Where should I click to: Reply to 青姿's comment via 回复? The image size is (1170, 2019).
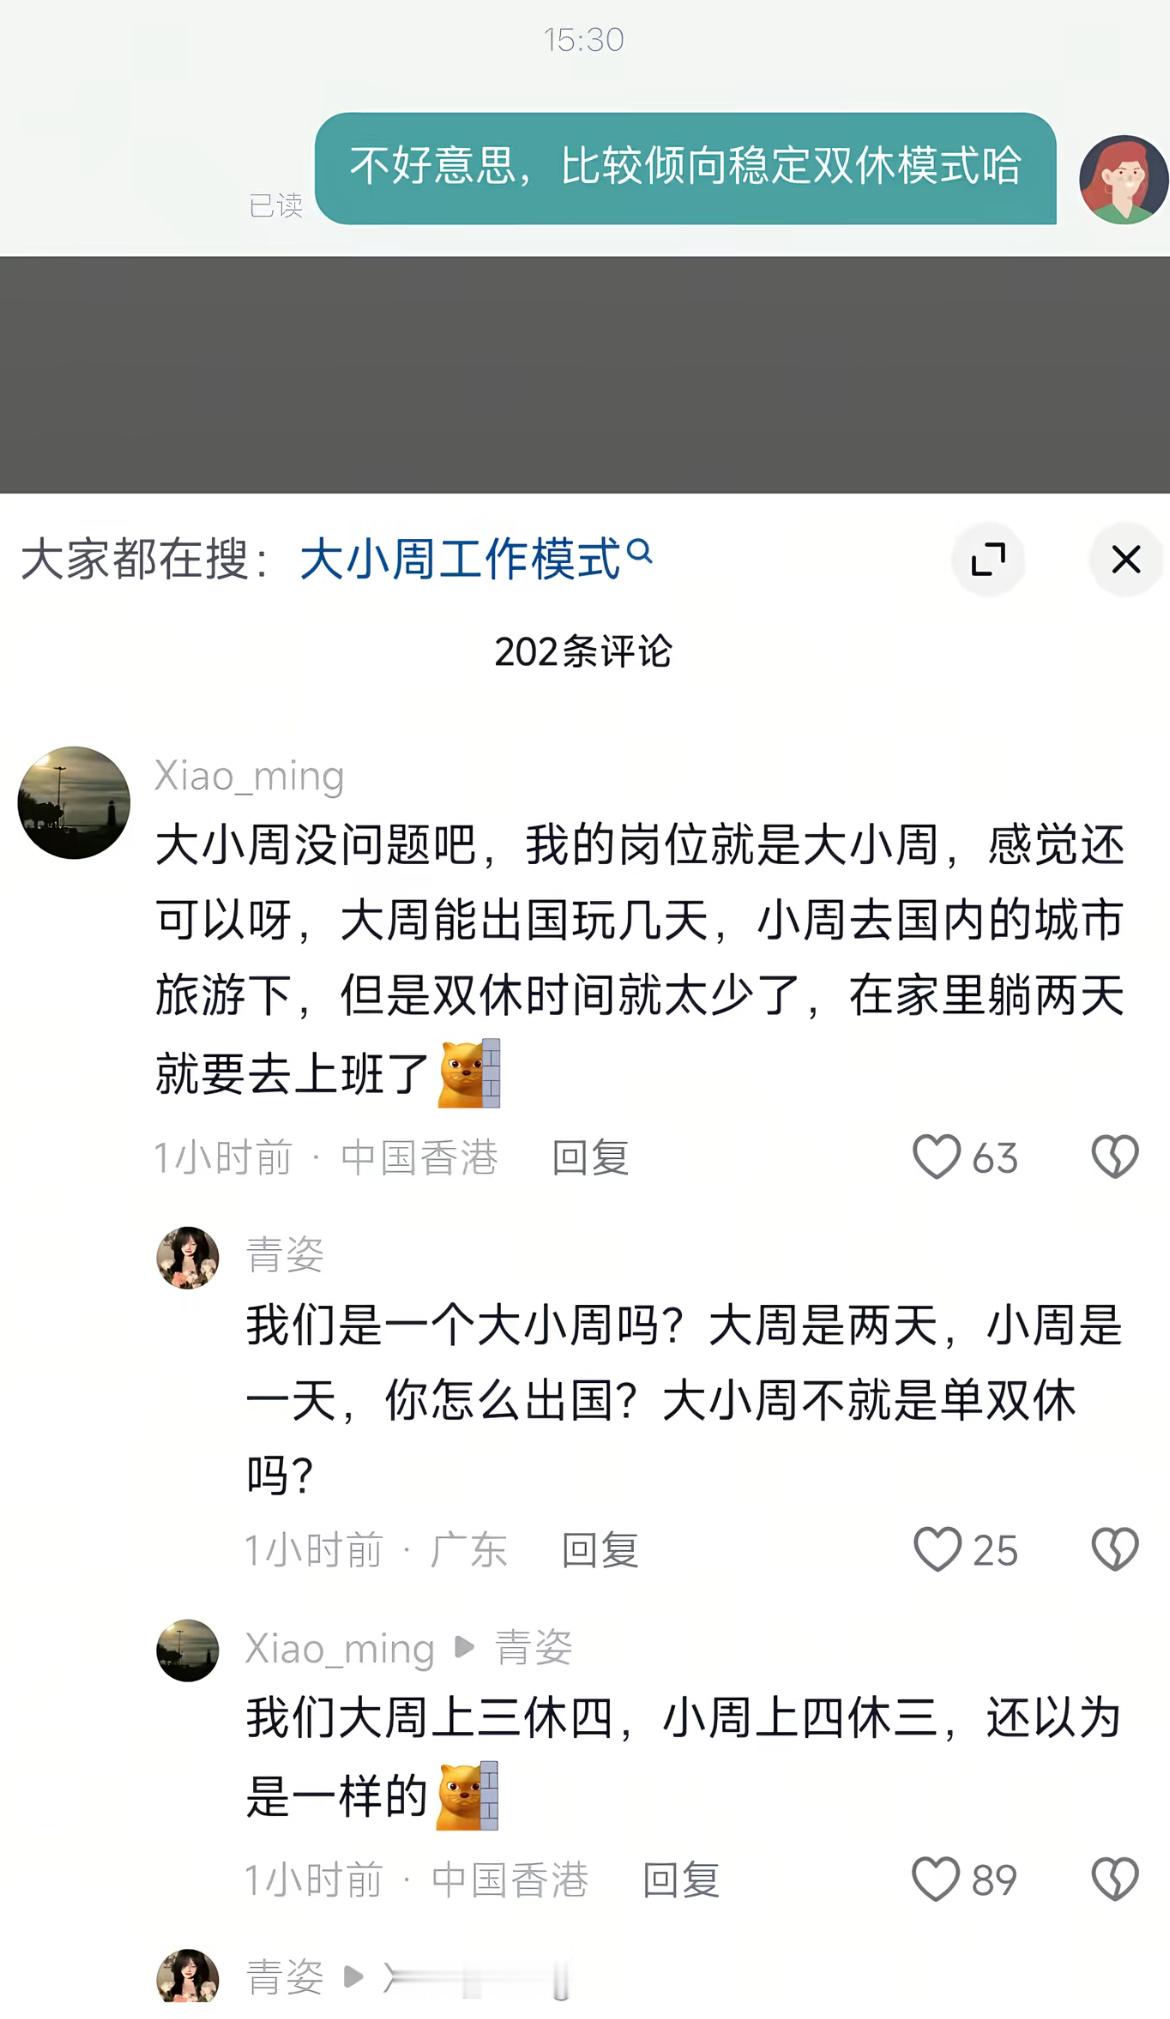[602, 1550]
